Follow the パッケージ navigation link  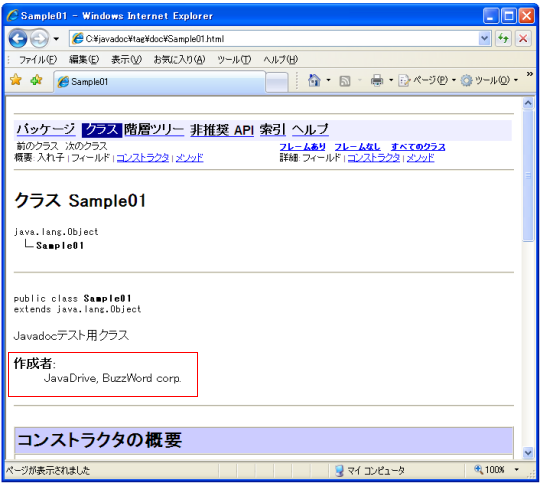pyautogui.click(x=46, y=130)
